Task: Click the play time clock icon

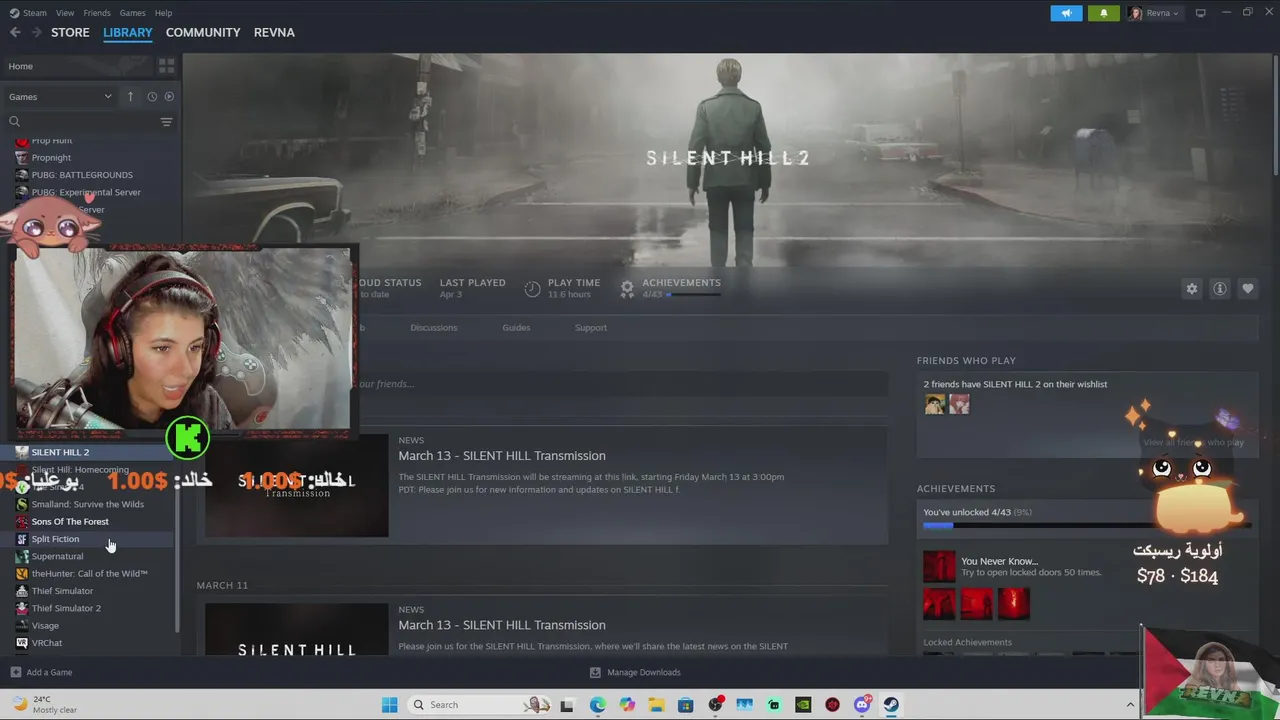Action: (x=532, y=288)
